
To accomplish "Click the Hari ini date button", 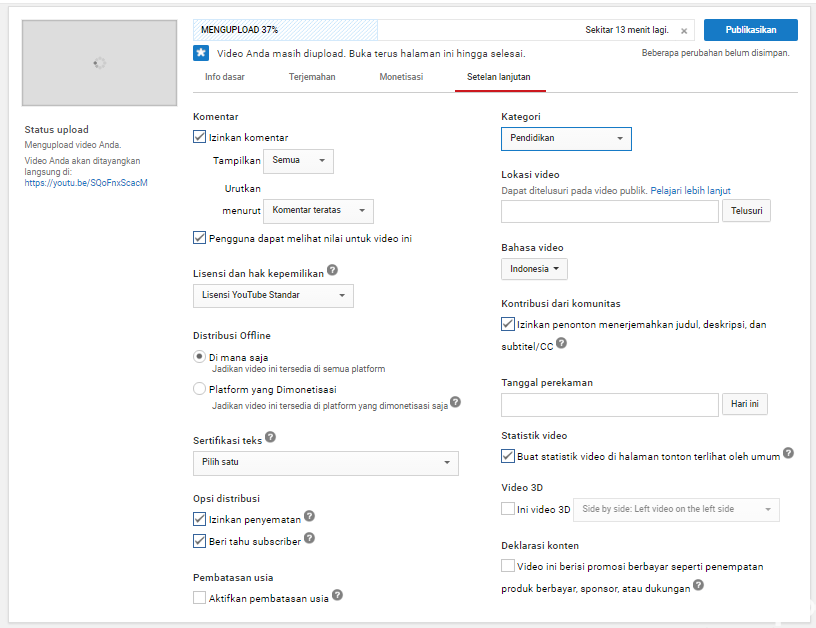I will tap(744, 404).
